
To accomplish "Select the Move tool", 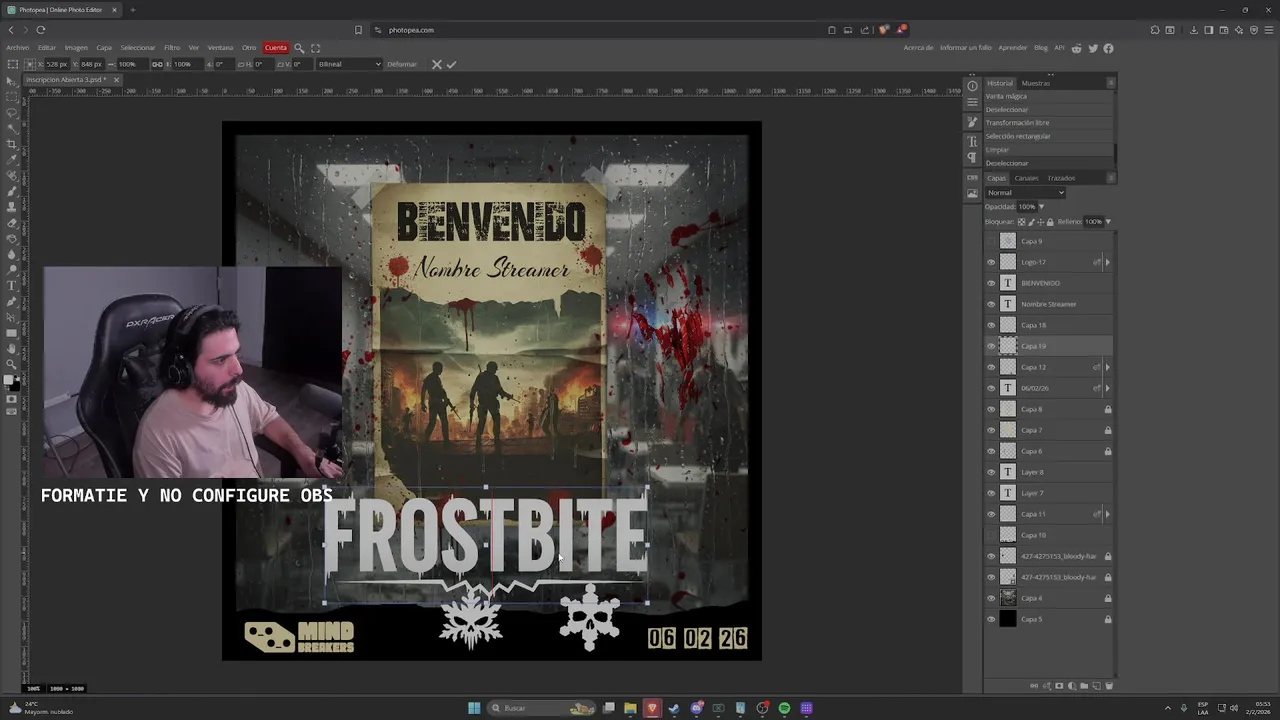I will pyautogui.click(x=12, y=81).
